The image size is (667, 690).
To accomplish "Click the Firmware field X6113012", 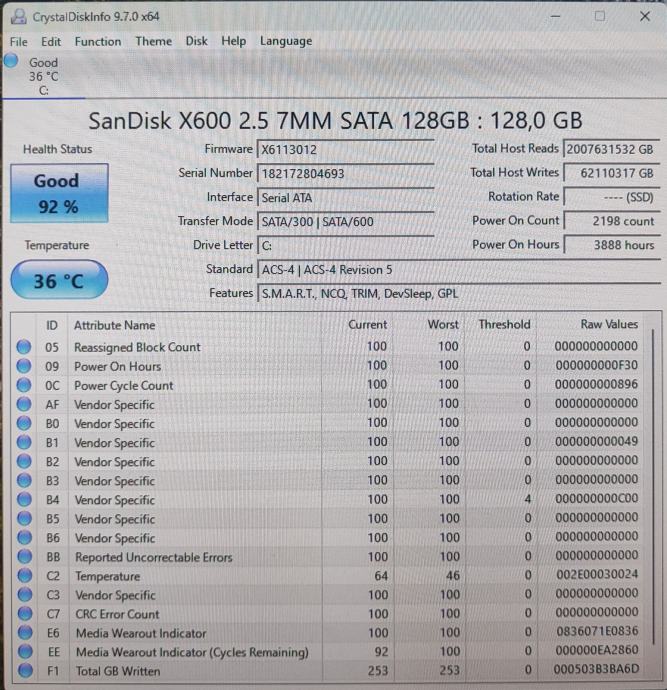I will tap(345, 149).
